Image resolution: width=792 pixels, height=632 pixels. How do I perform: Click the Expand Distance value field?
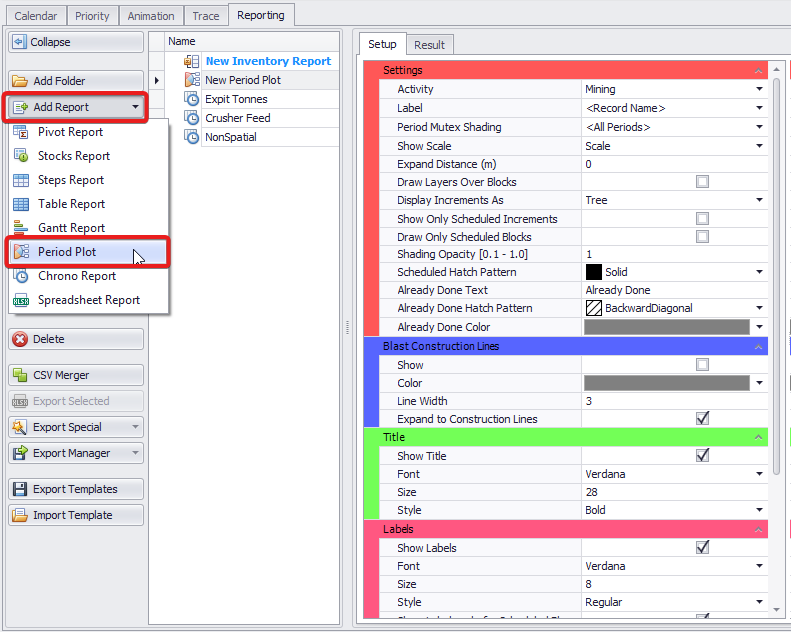point(673,164)
